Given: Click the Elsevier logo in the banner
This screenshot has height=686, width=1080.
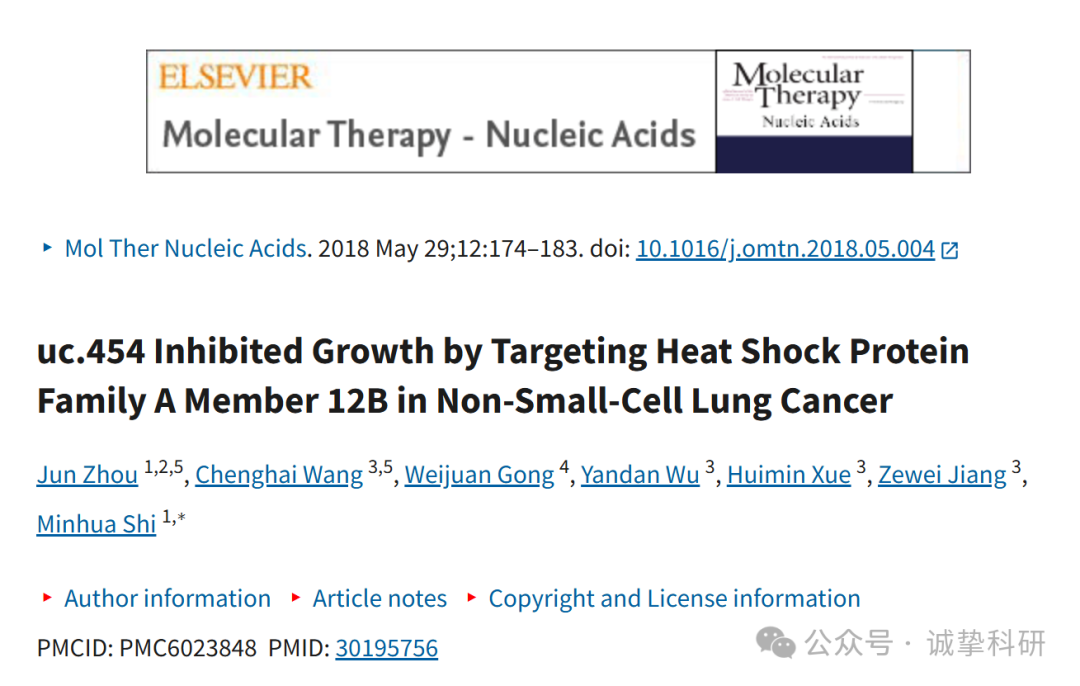Looking at the screenshot, I should coord(235,76).
